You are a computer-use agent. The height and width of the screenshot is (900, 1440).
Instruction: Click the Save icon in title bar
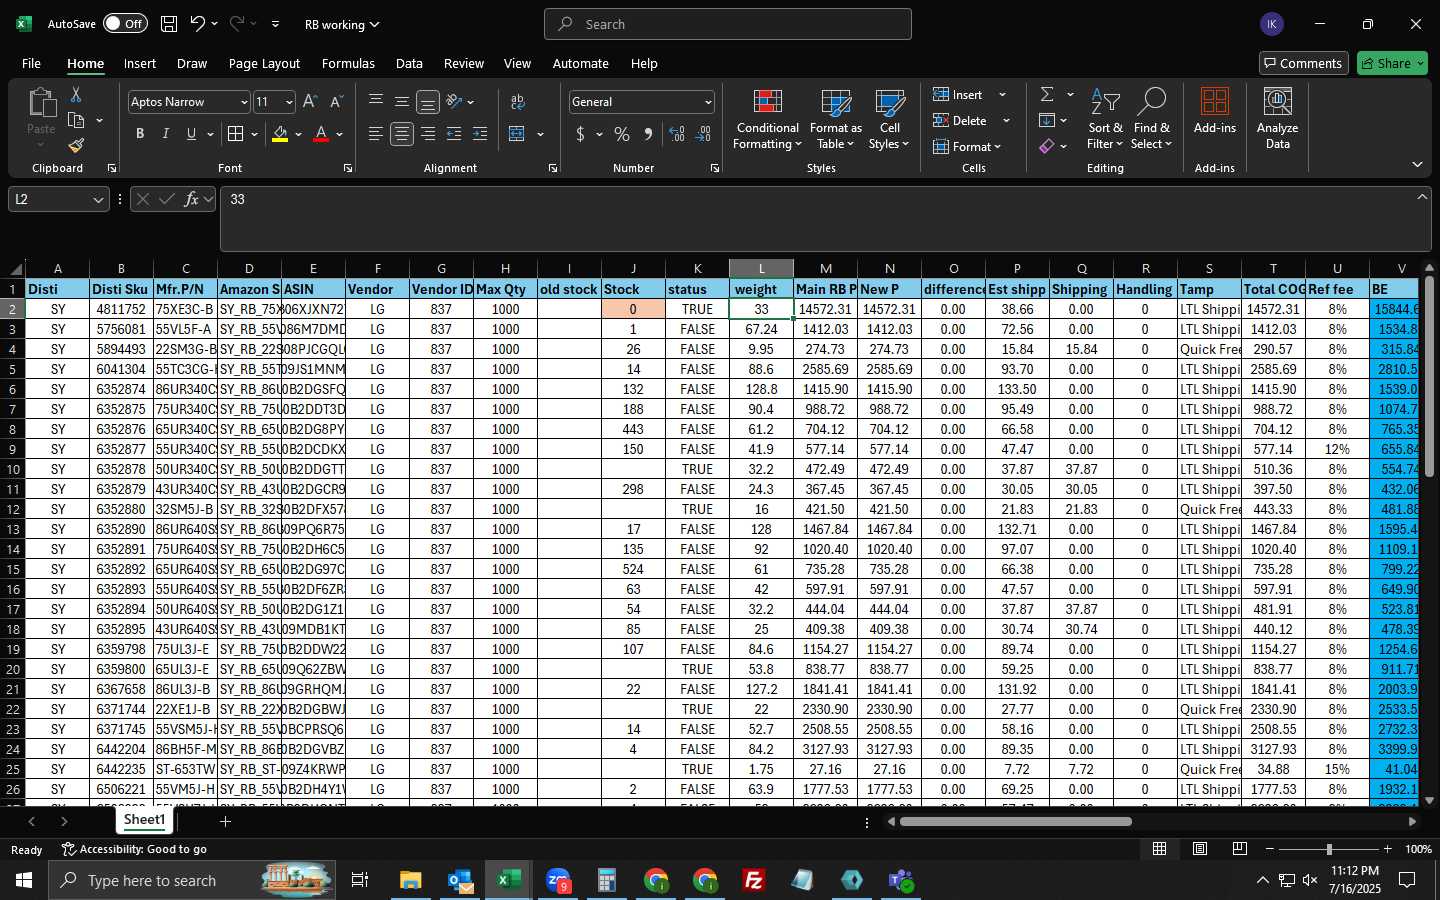[169, 24]
